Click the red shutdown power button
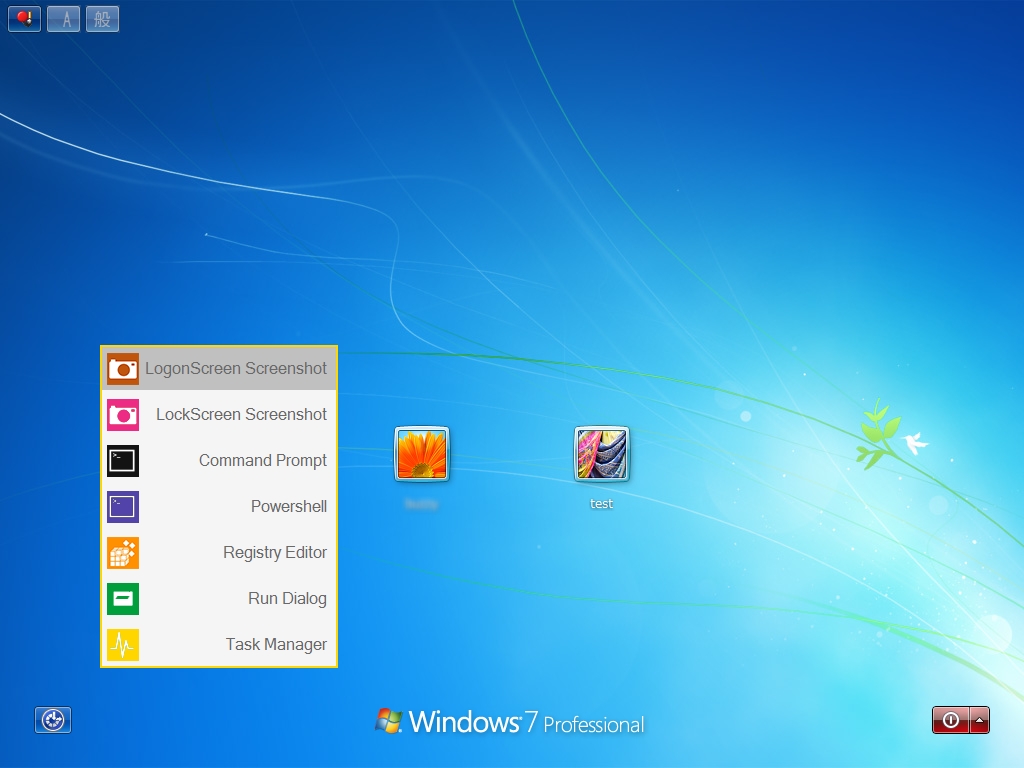 [951, 720]
